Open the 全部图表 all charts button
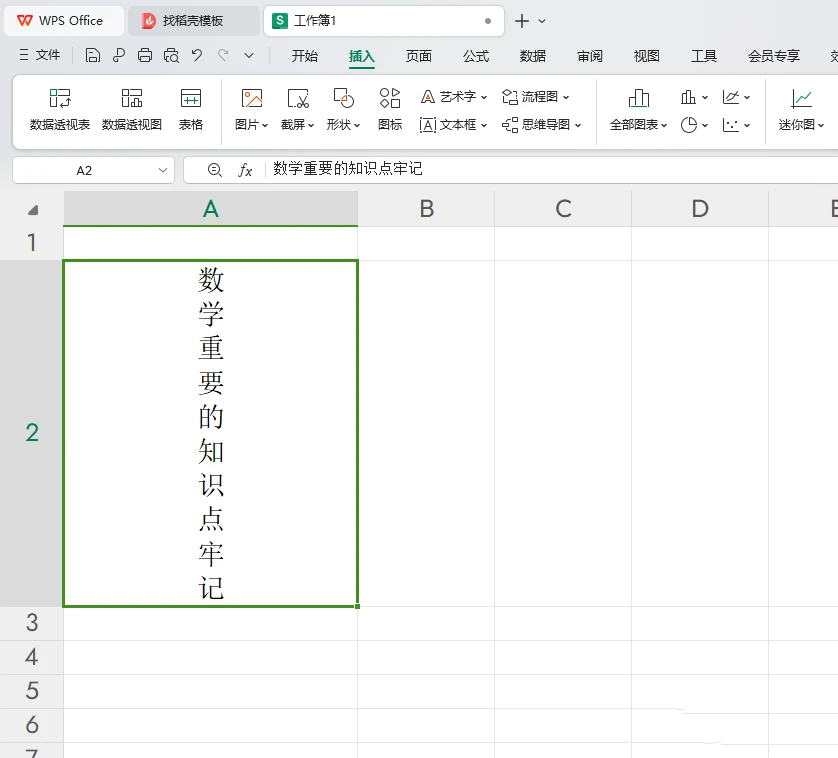The image size is (838, 758). click(639, 110)
